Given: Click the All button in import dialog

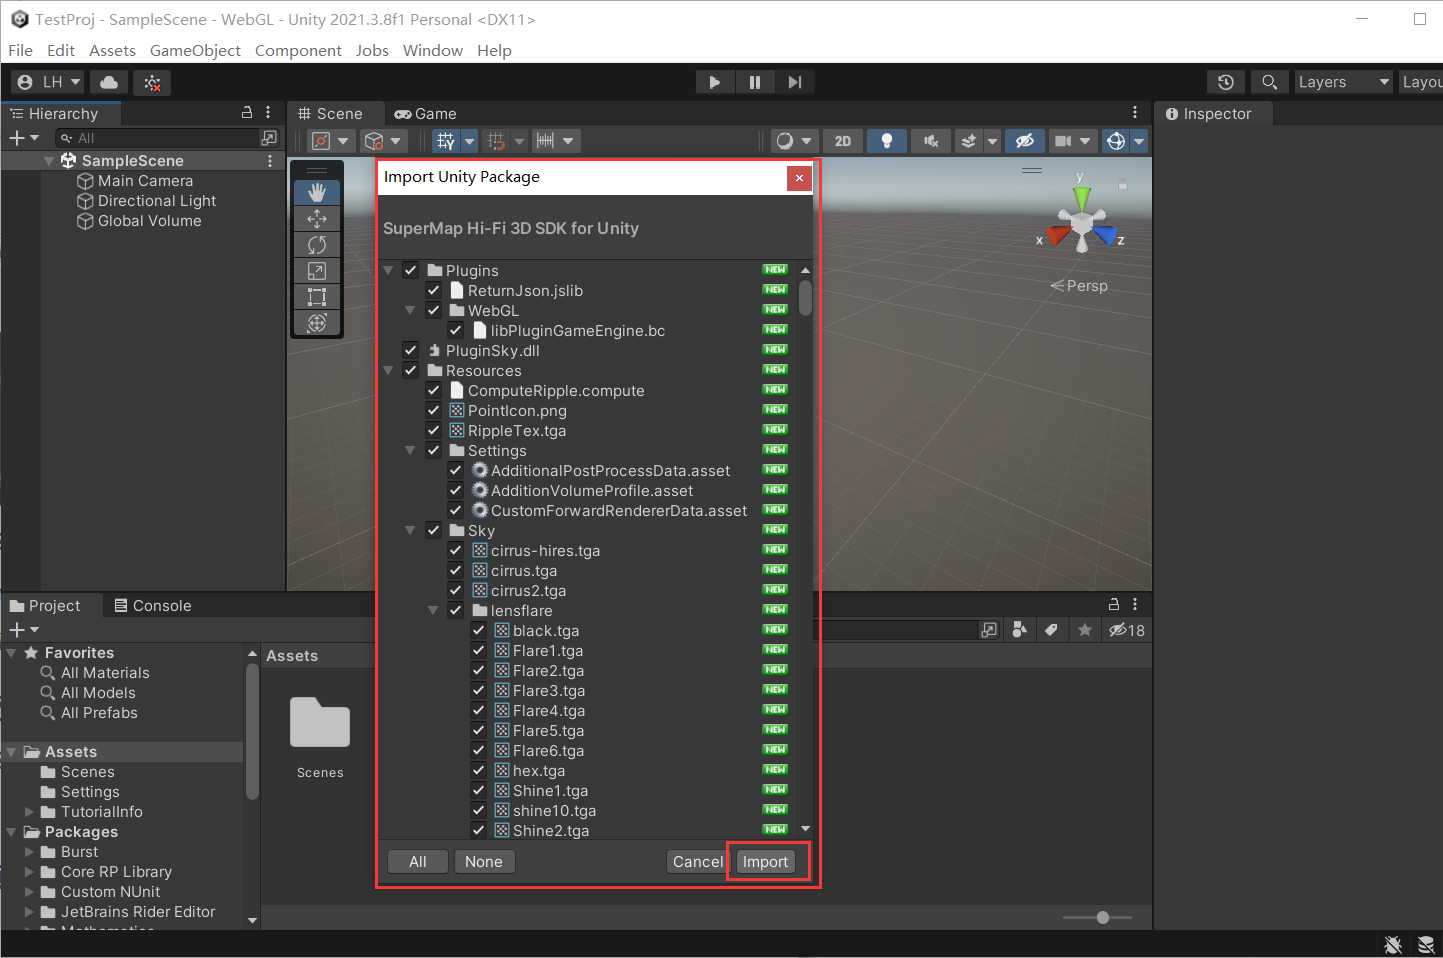Looking at the screenshot, I should (418, 862).
